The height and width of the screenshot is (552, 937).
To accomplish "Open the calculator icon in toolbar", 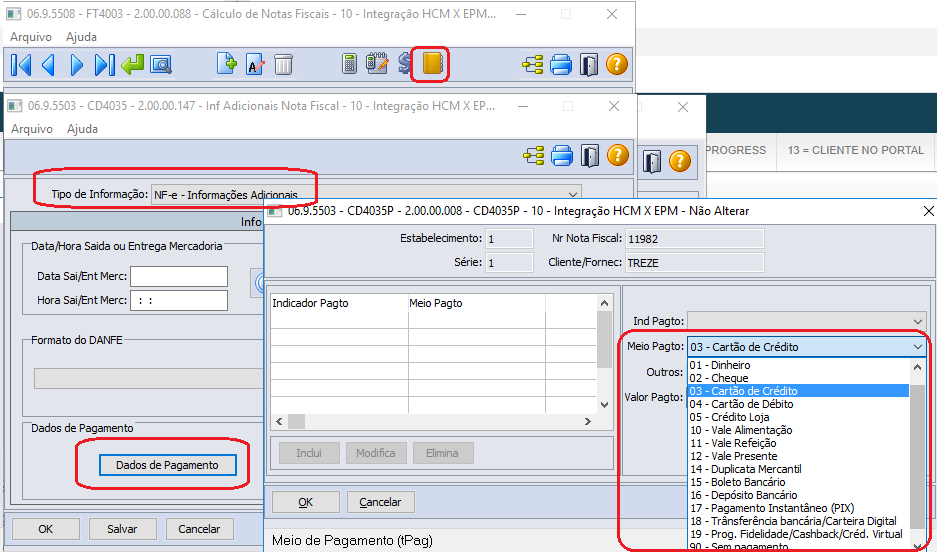I will tap(350, 65).
